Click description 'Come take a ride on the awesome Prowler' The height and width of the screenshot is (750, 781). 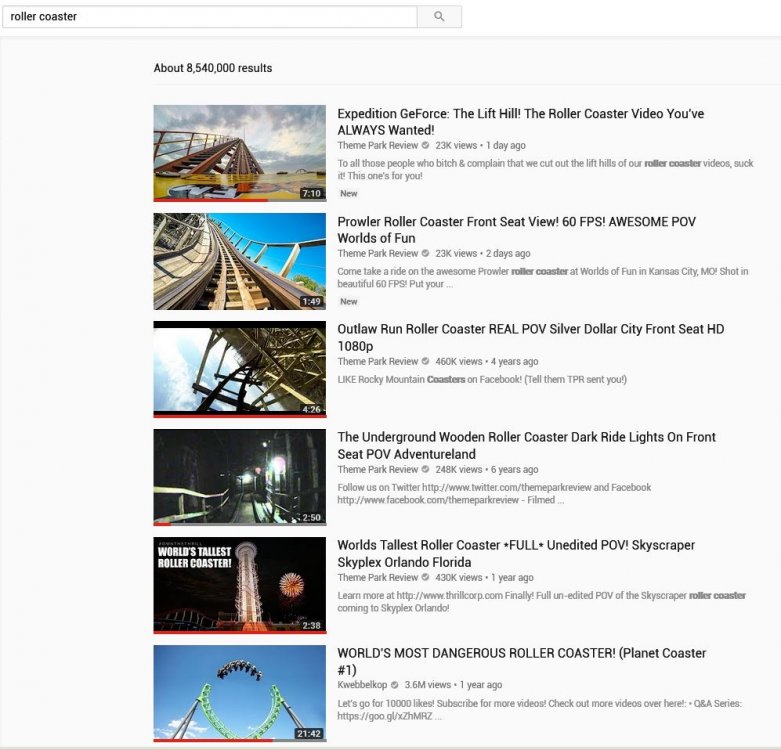[x=543, y=277]
